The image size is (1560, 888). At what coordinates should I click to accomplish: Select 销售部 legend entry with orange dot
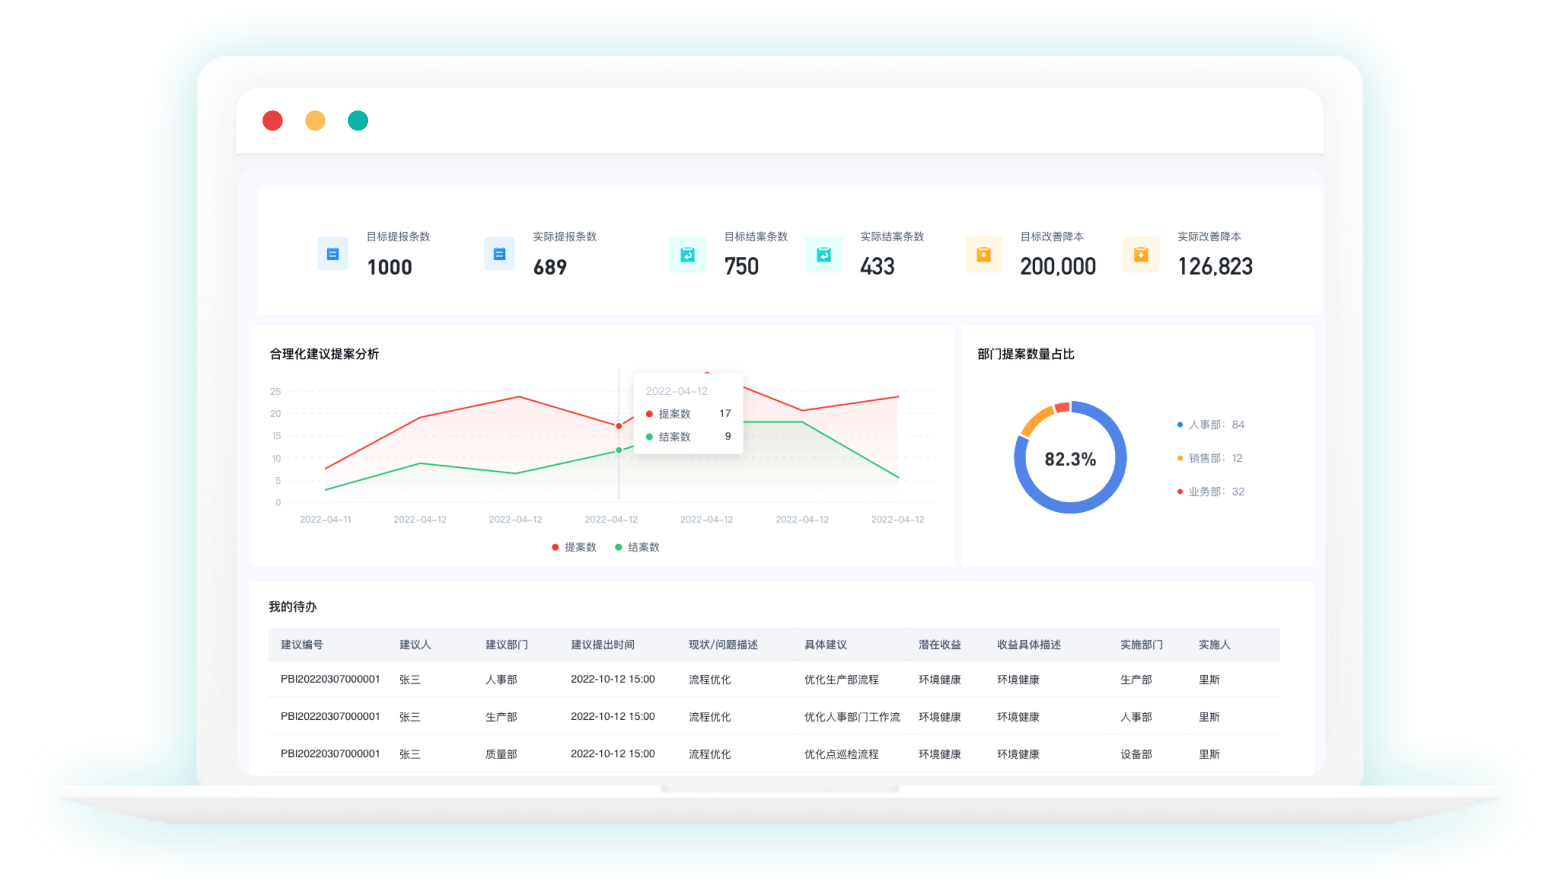(1209, 458)
